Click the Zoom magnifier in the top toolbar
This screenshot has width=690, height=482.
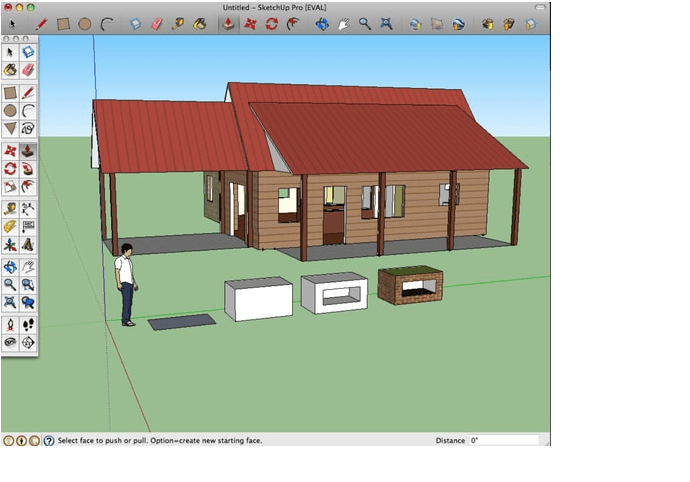coord(364,24)
